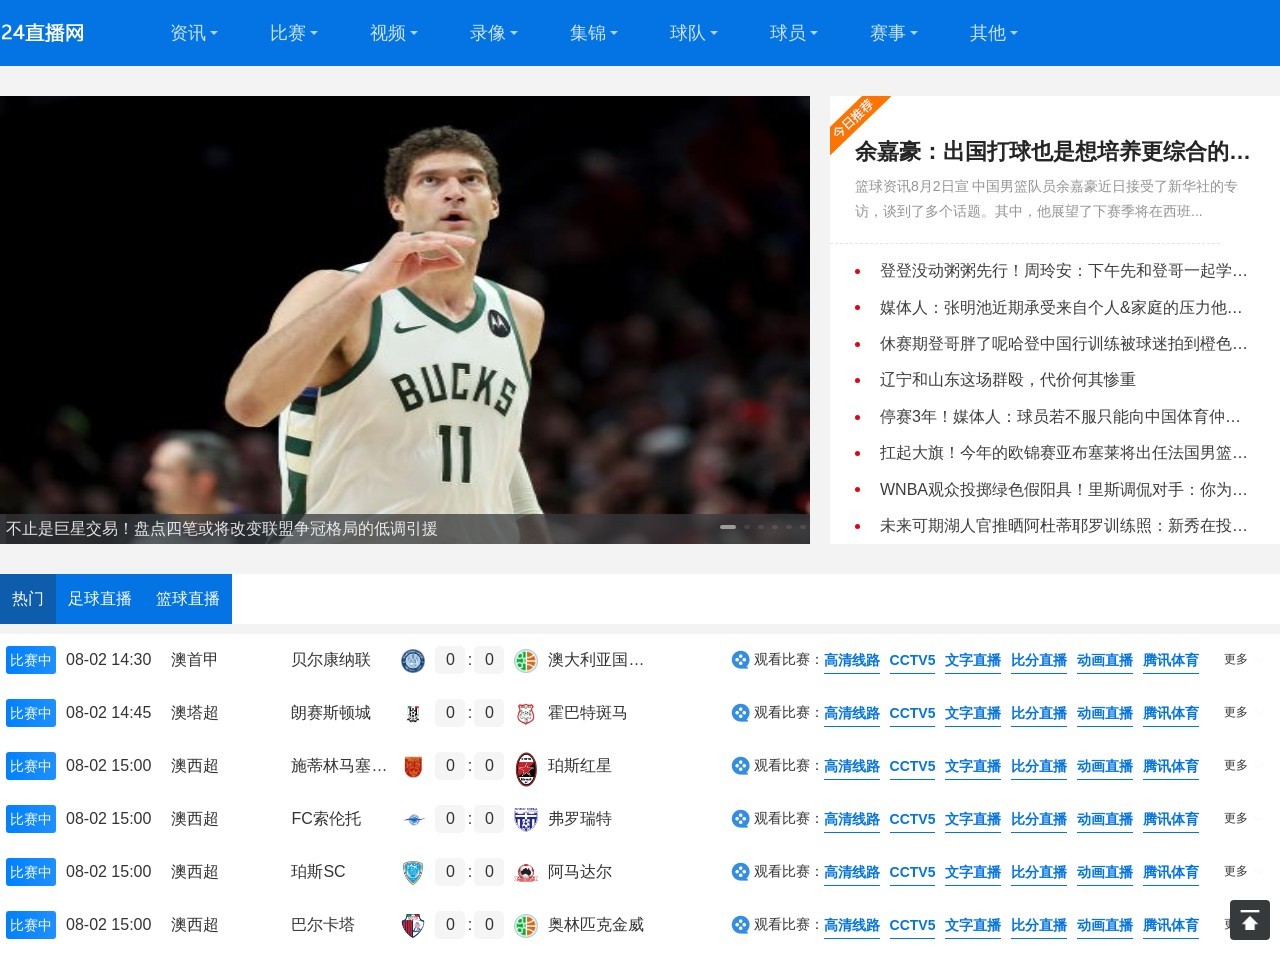Screen dimensions: 1280x960
Task: Switch to the 篮球直播 tab
Action: click(x=188, y=598)
